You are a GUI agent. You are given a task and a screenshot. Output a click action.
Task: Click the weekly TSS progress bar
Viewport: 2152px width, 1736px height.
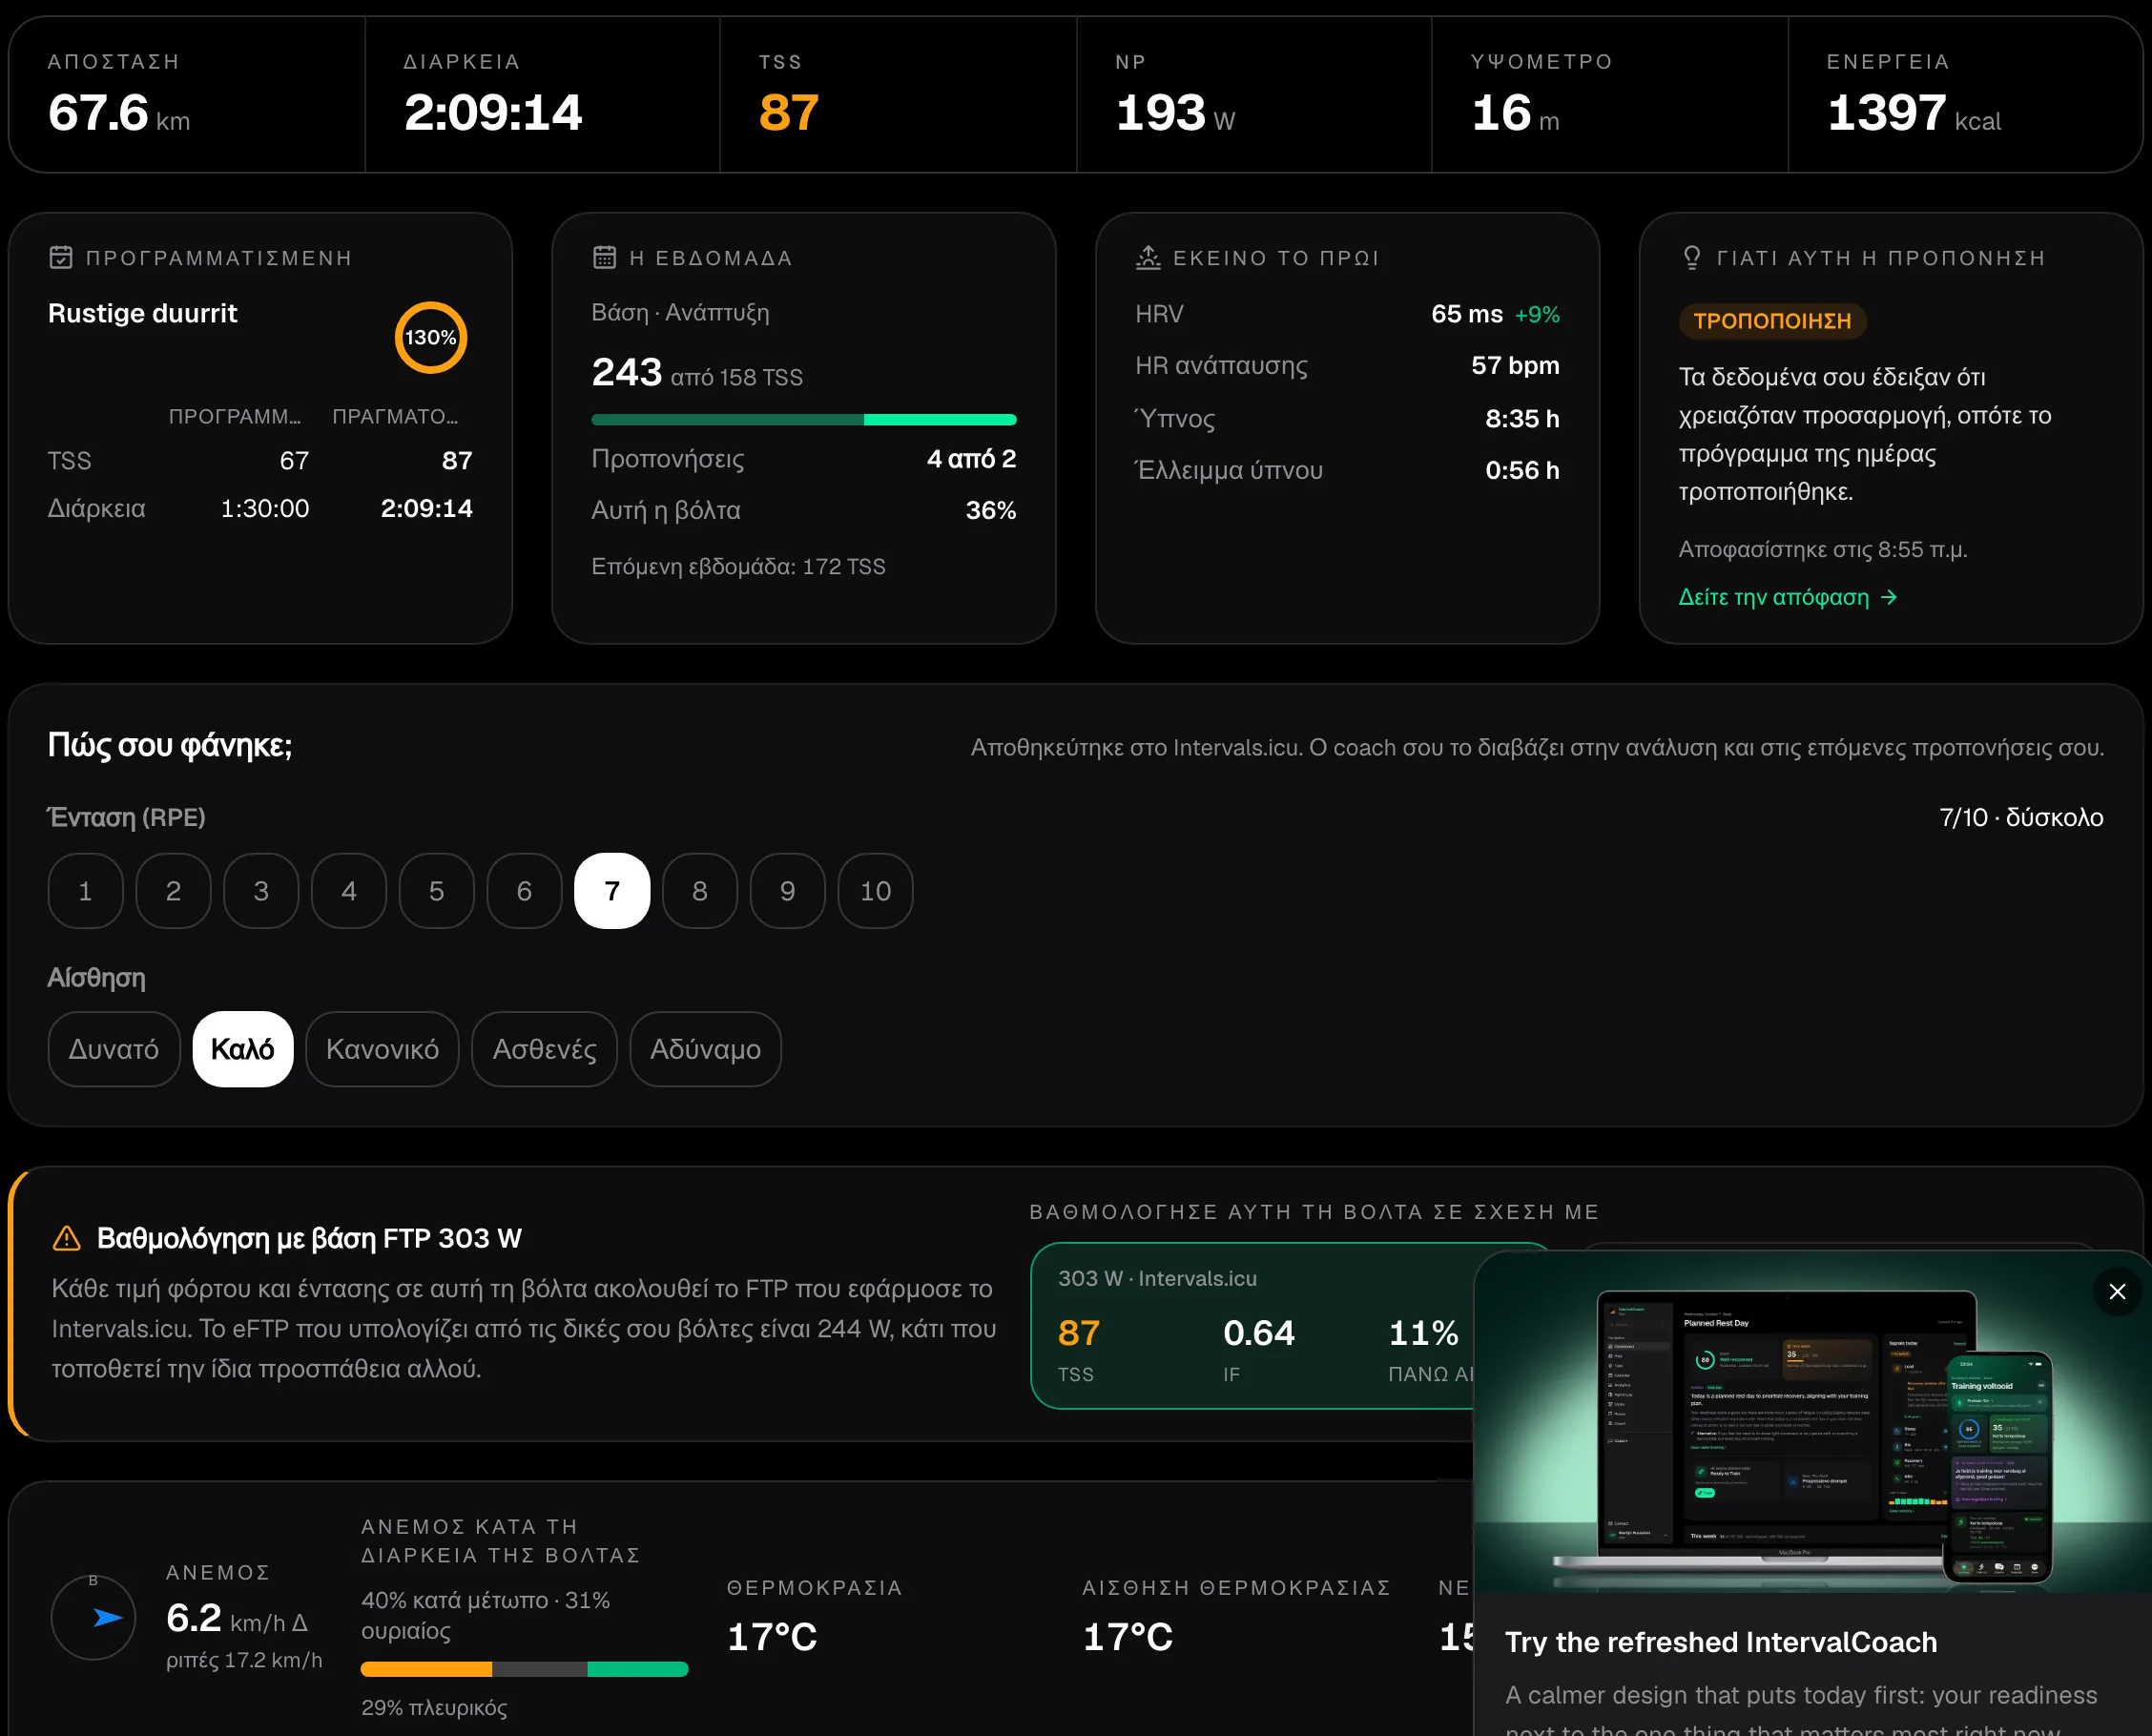(x=804, y=420)
